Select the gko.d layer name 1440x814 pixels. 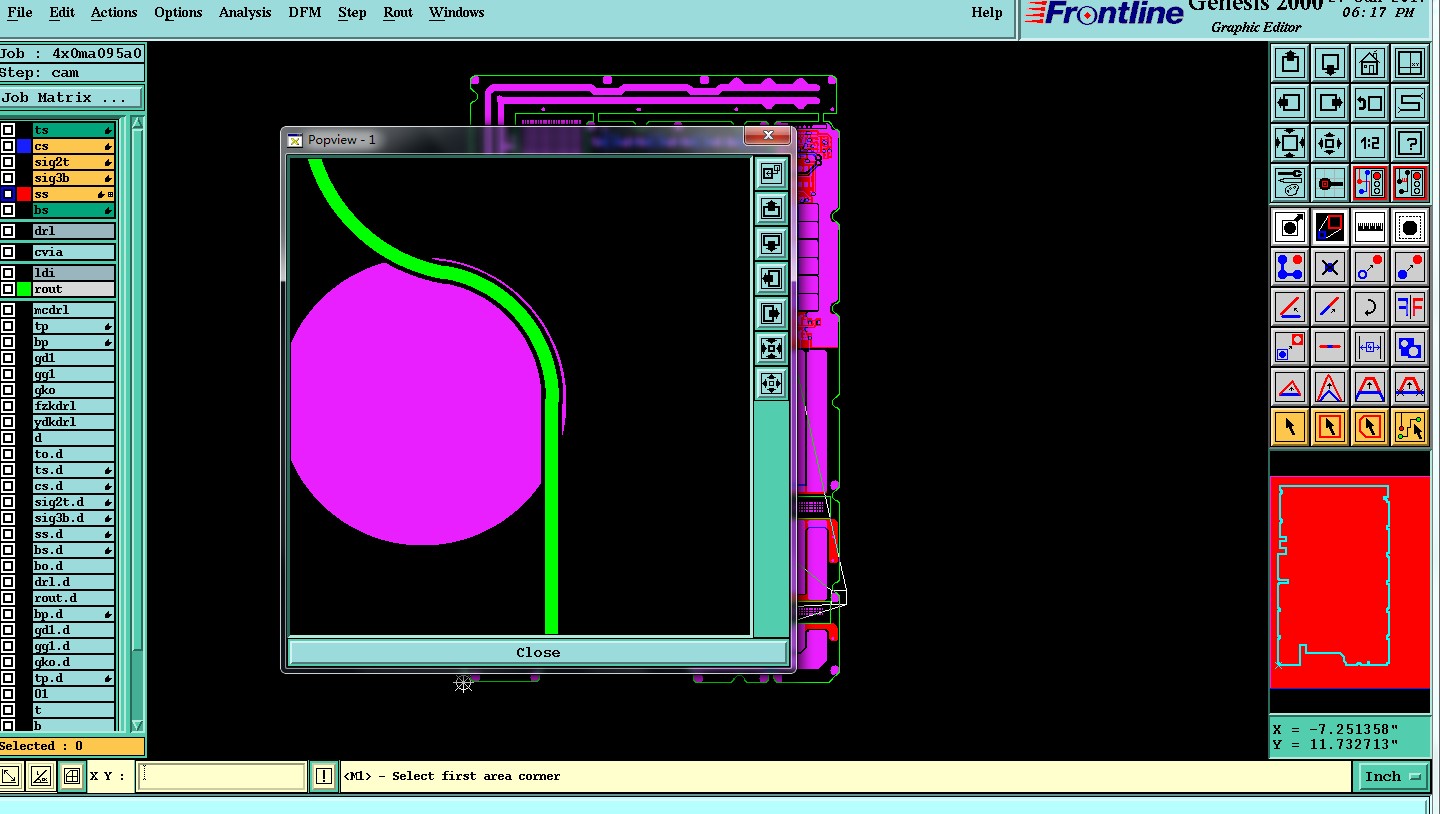pyautogui.click(x=74, y=662)
